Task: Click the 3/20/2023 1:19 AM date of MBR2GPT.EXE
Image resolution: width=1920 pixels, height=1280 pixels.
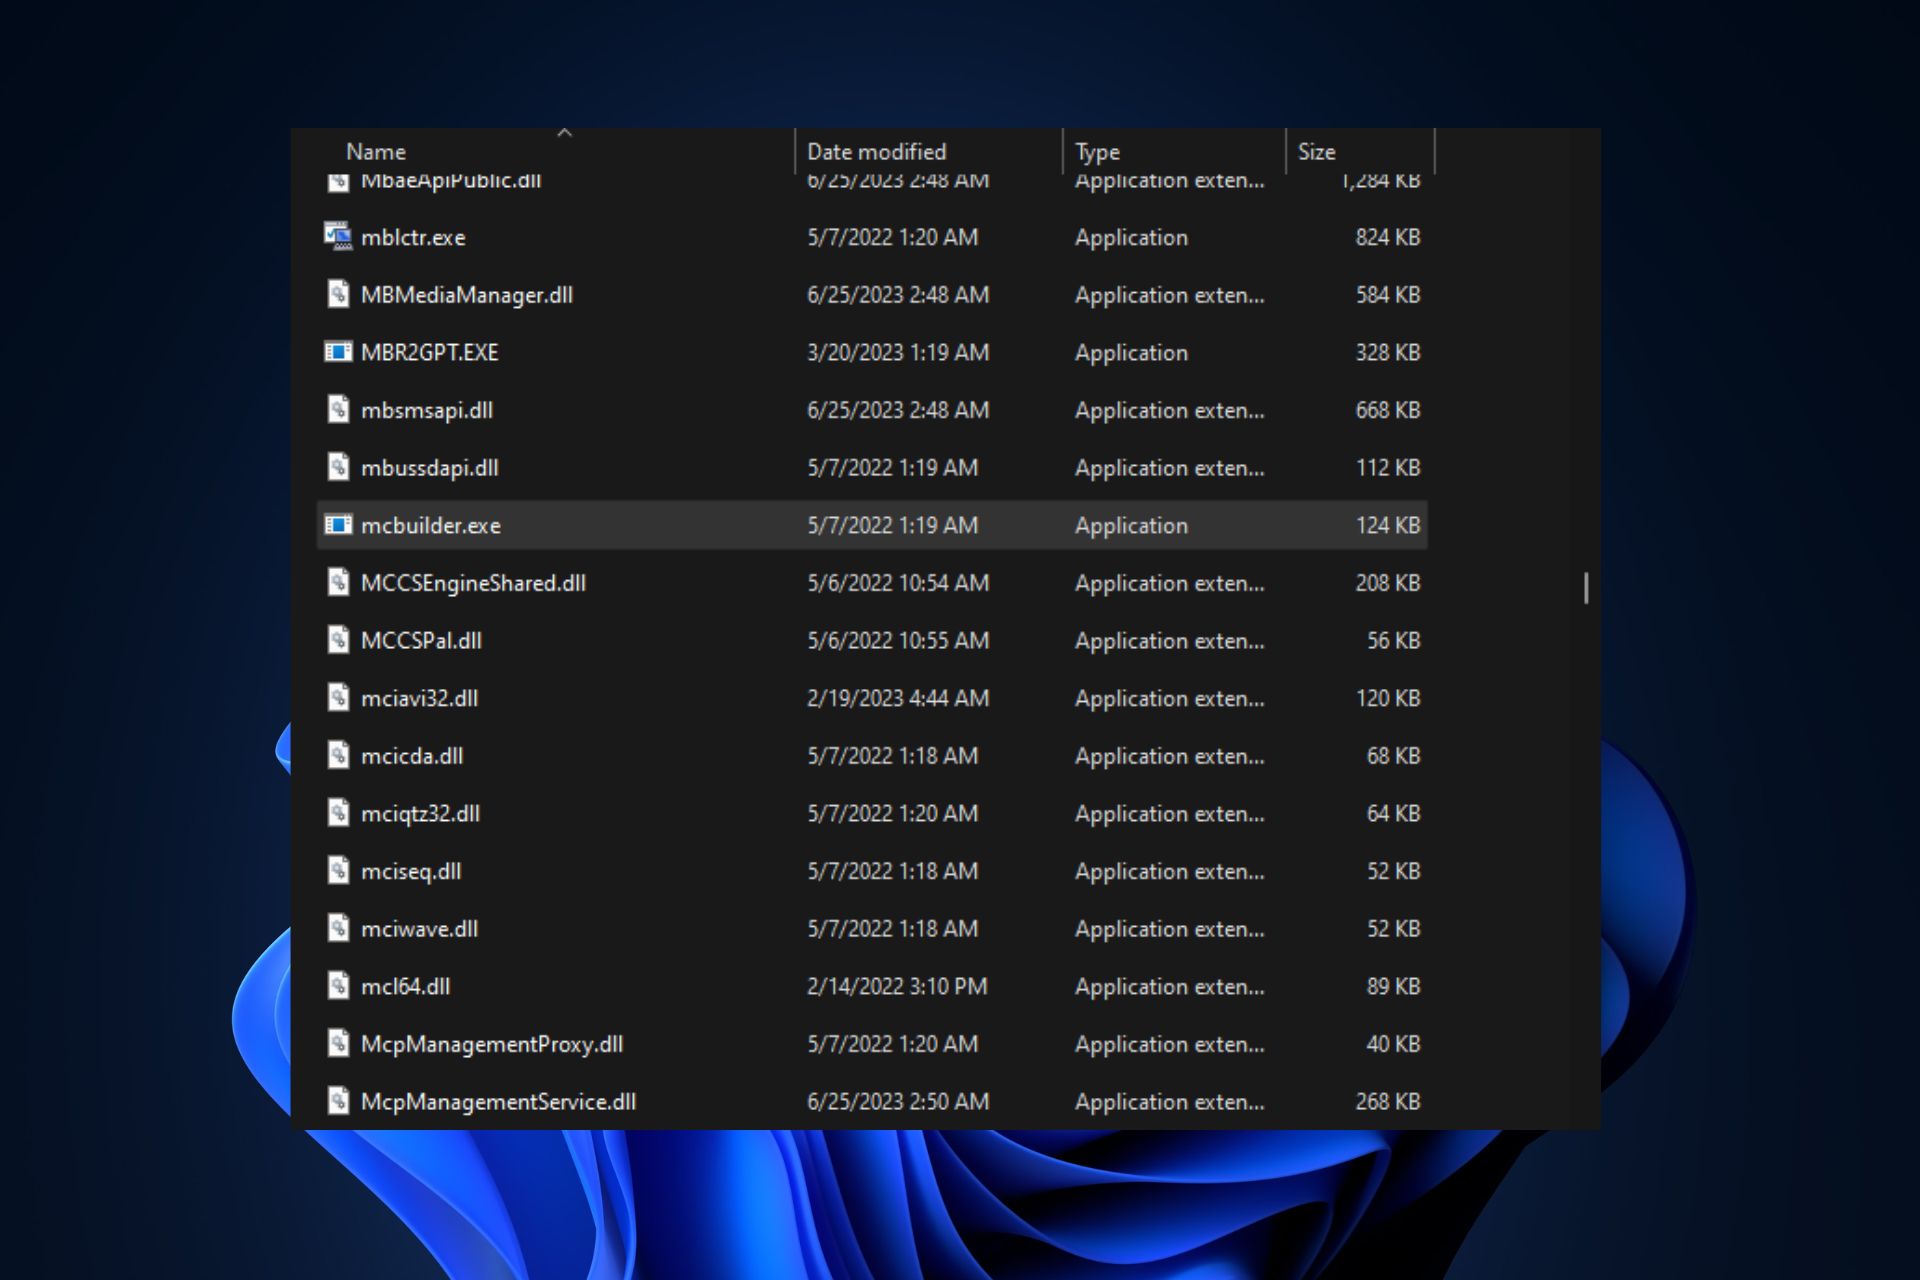Action: (x=898, y=353)
